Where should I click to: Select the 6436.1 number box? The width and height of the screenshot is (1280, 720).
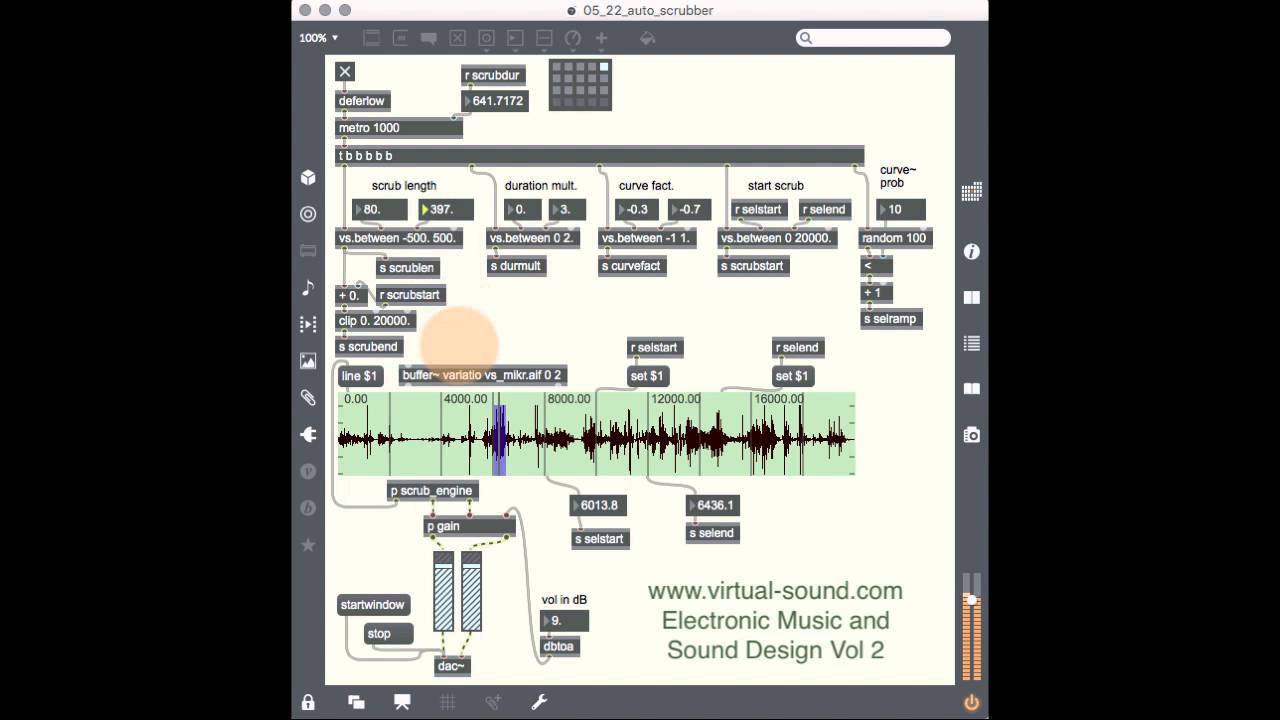tap(714, 505)
